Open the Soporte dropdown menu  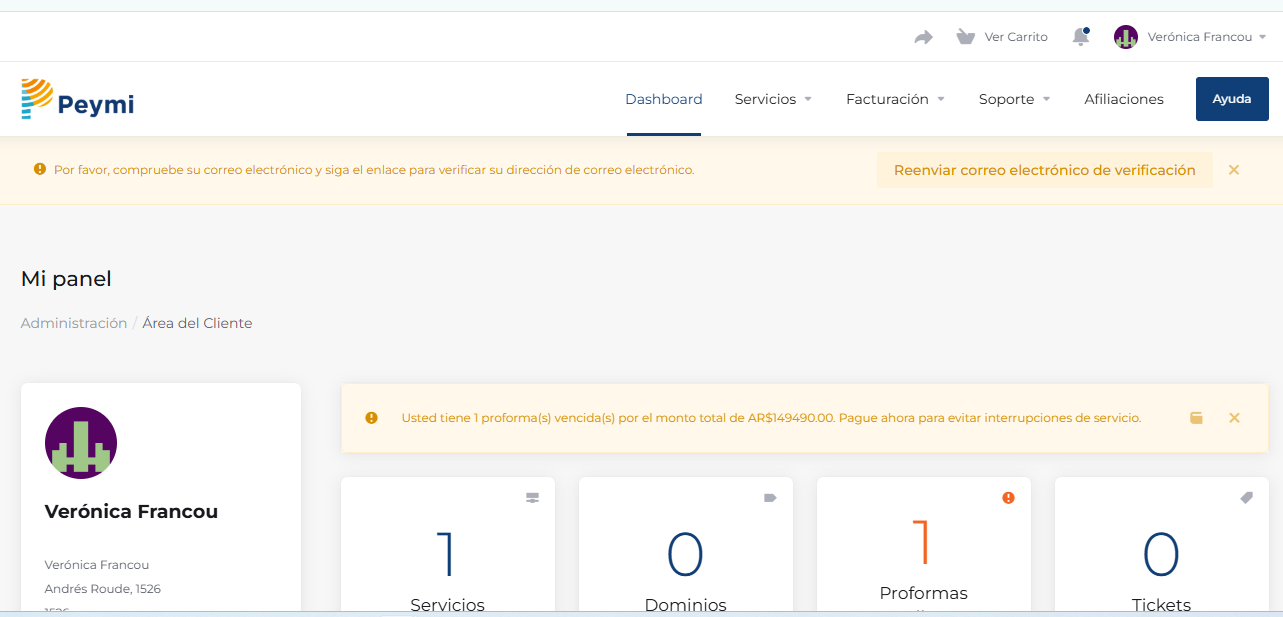pos(1014,99)
